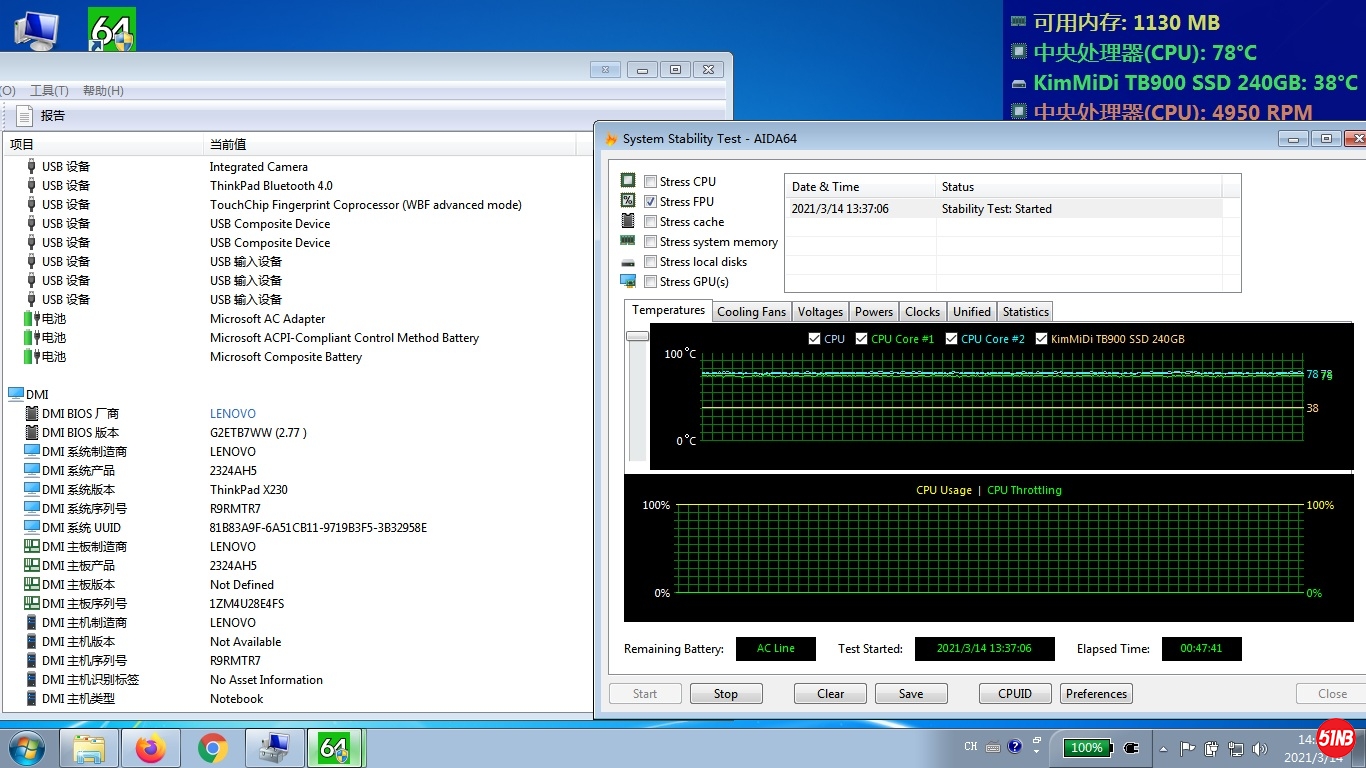
Task: Open the AIDA64 desktop shortcut icon
Action: coord(111,30)
